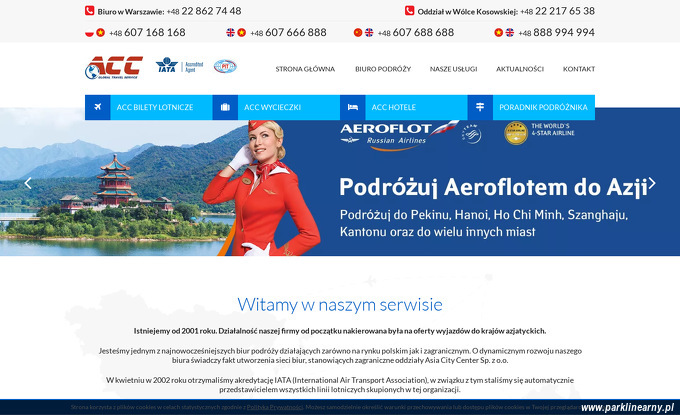
Task: Click the red phone icon for Wólka Kosowska
Action: (x=409, y=11)
